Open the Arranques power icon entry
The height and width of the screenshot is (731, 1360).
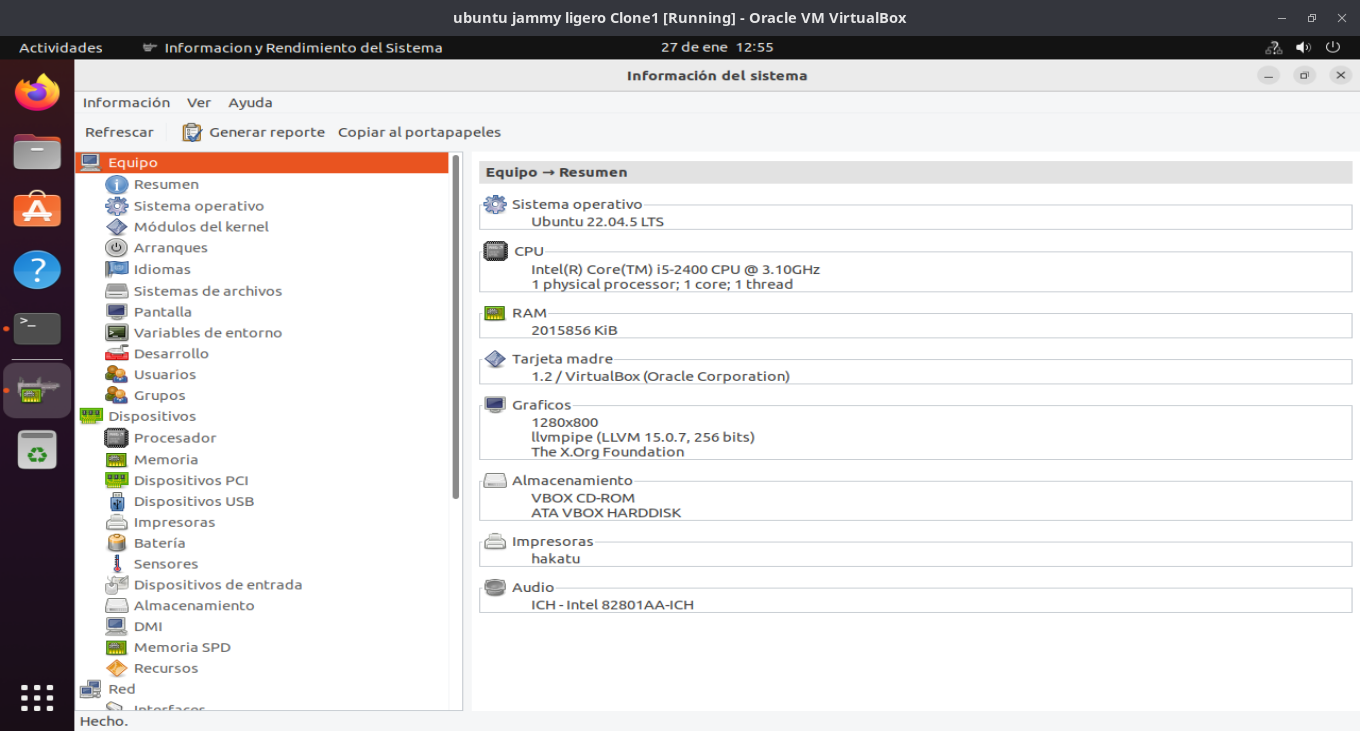pyautogui.click(x=117, y=248)
